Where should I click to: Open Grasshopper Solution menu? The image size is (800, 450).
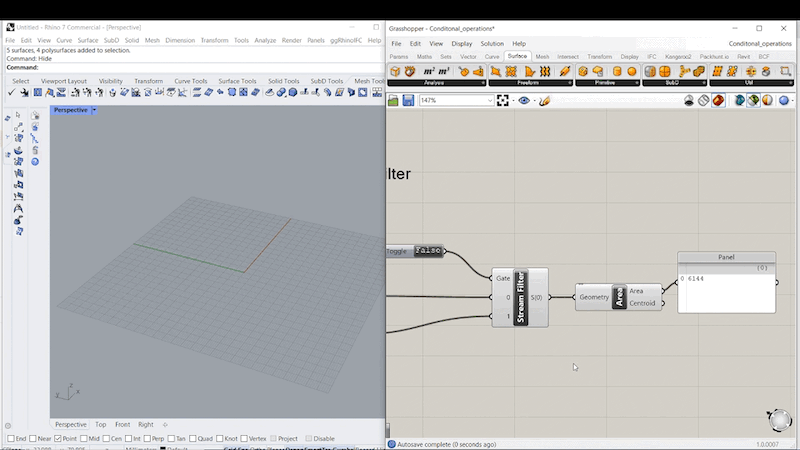tap(492, 44)
